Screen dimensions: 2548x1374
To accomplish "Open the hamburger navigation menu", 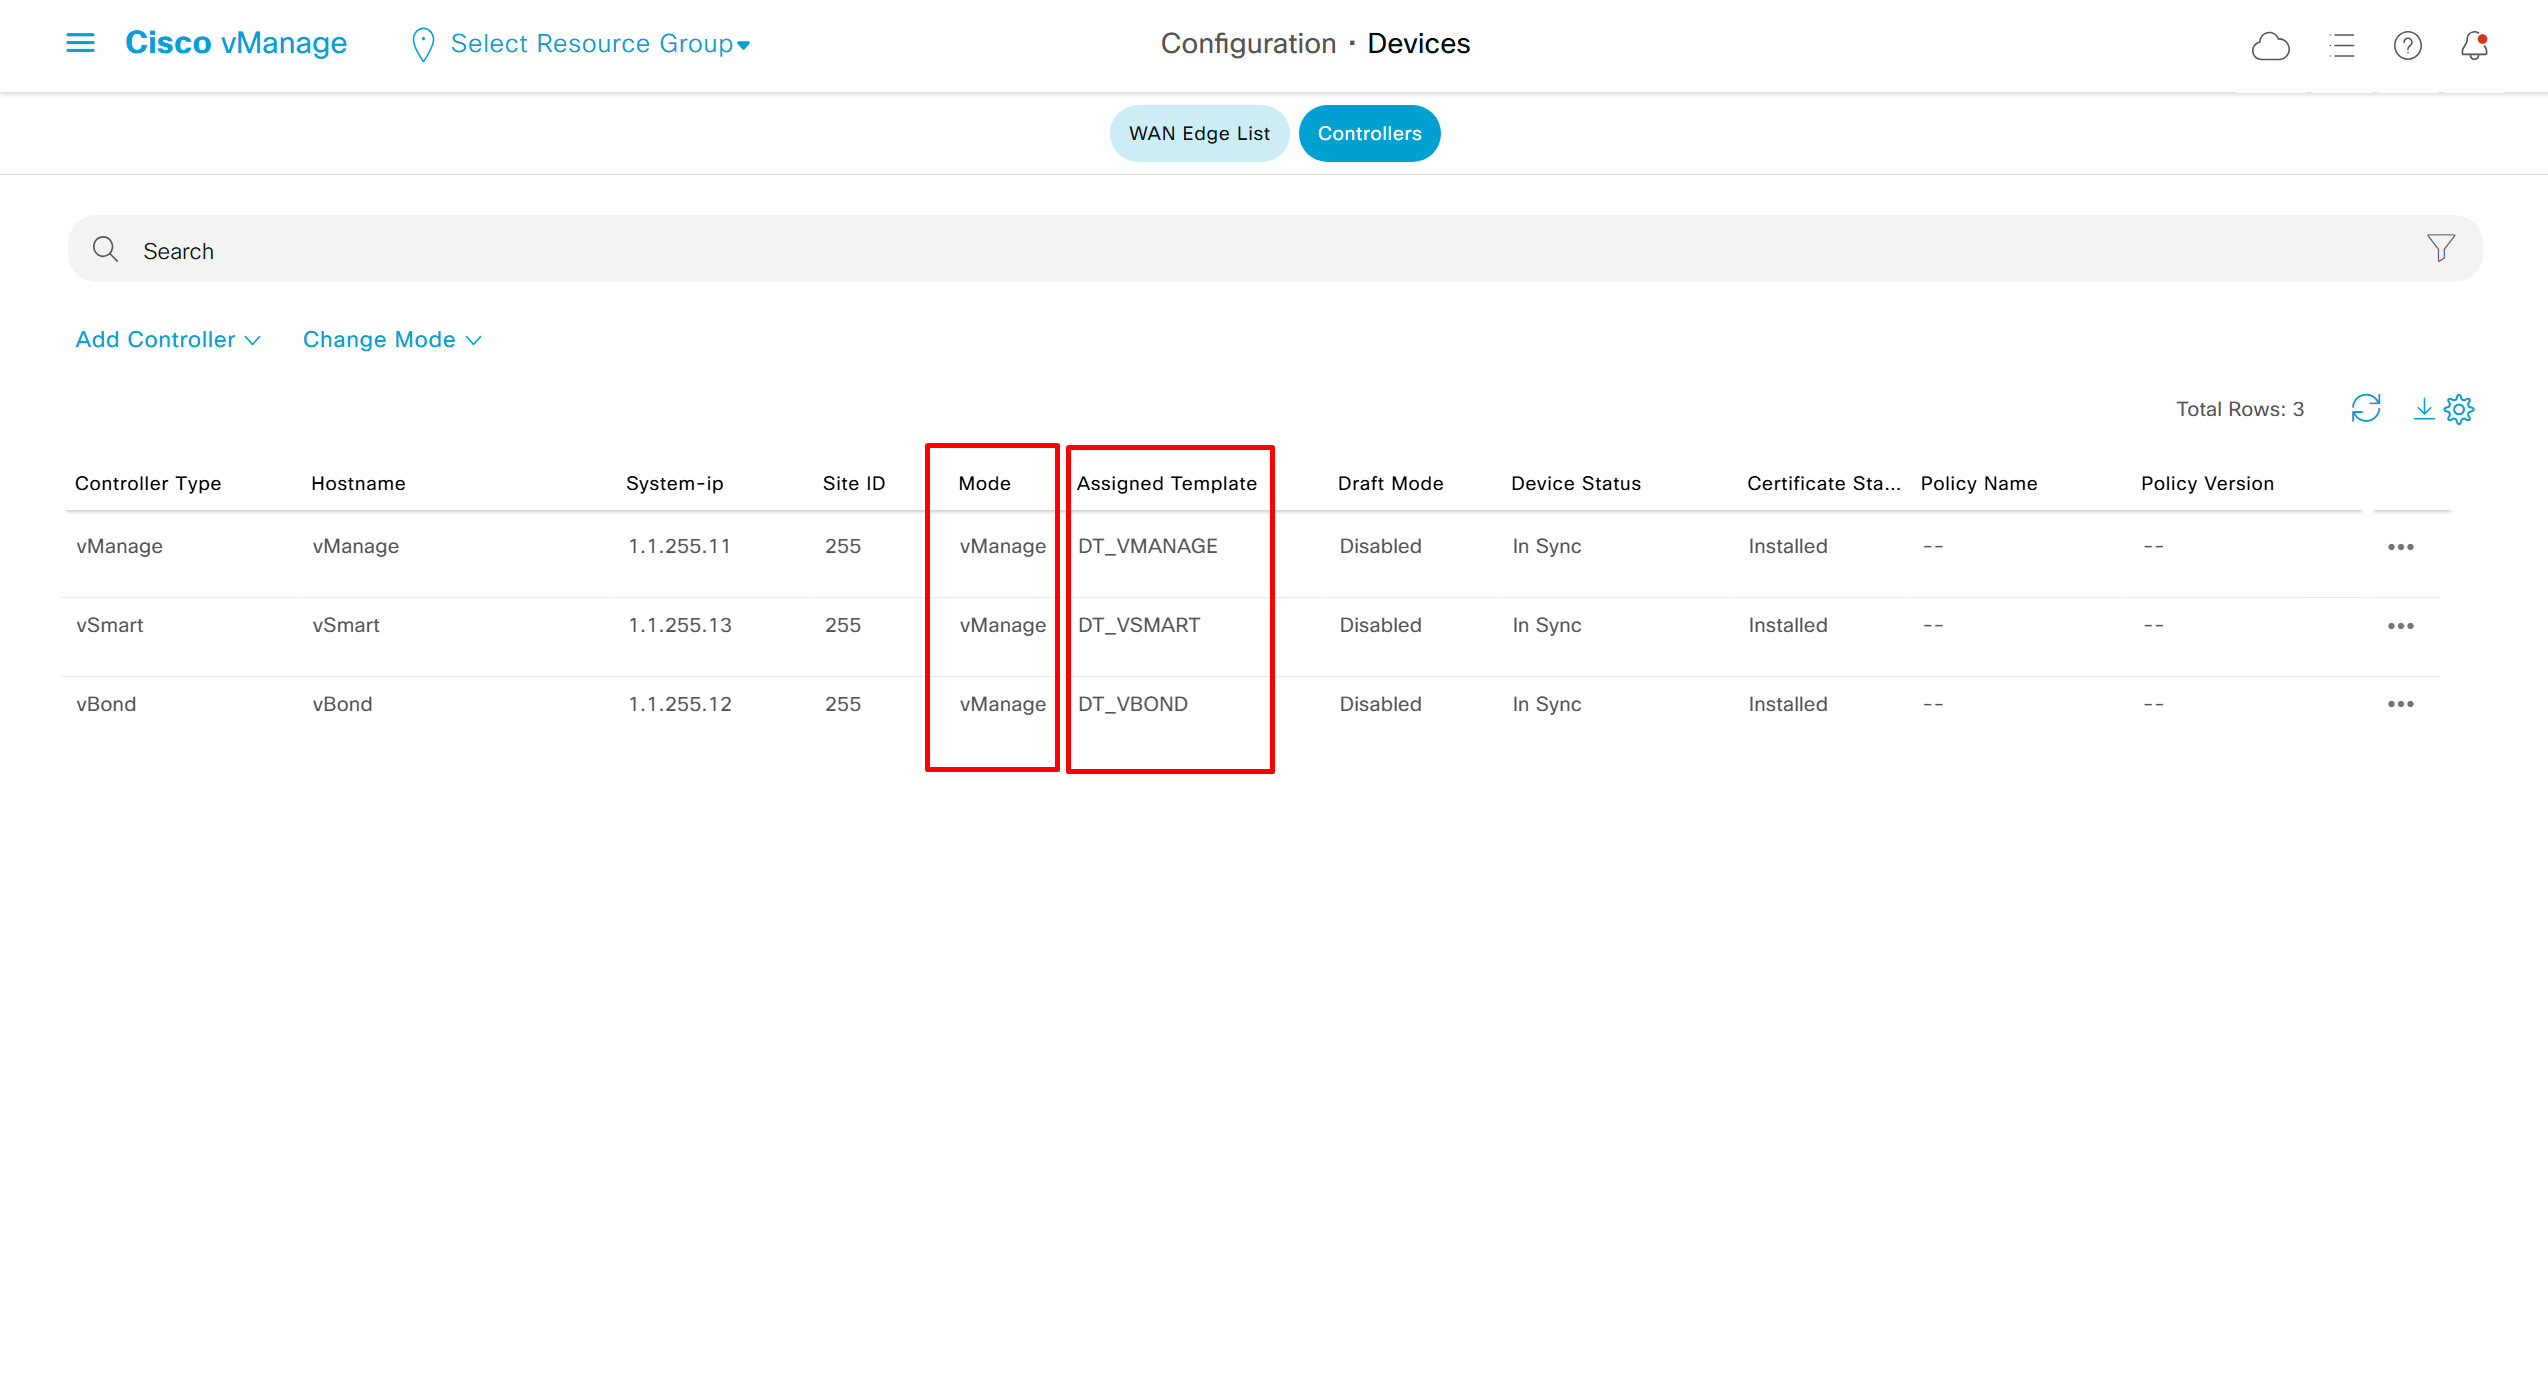I will click(80, 43).
